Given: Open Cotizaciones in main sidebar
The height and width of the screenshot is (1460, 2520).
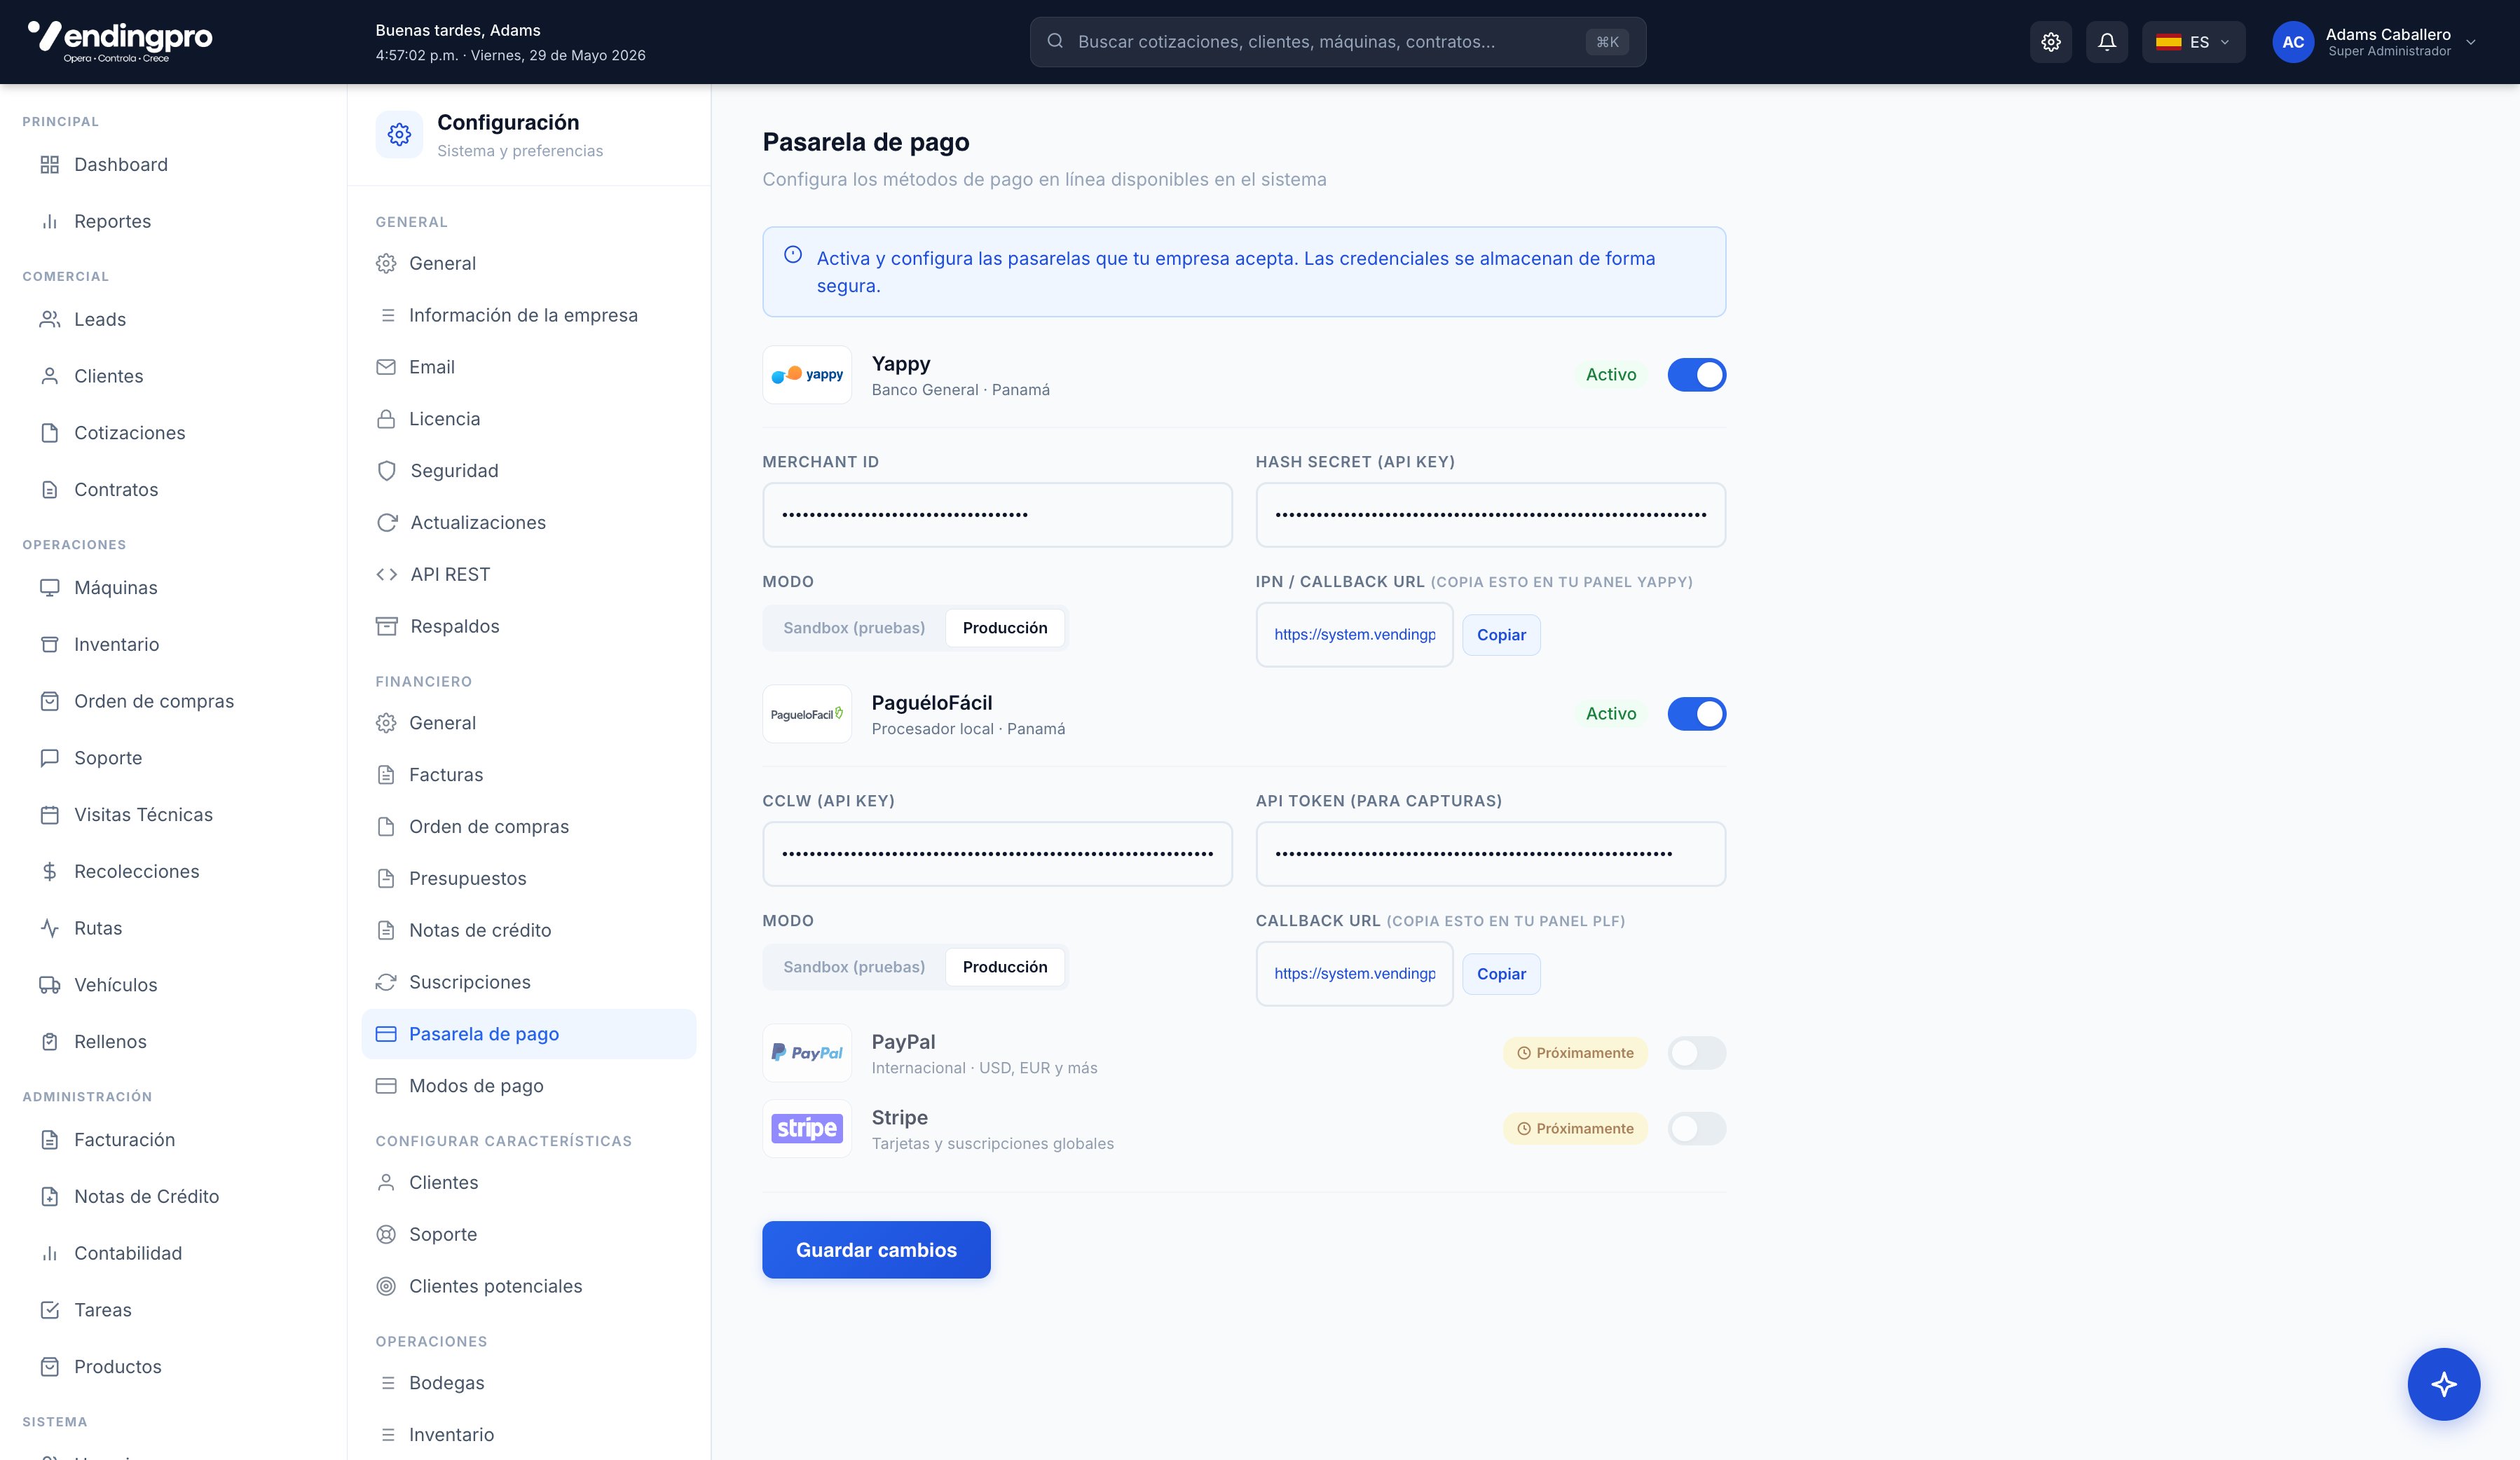Looking at the screenshot, I should [173, 433].
